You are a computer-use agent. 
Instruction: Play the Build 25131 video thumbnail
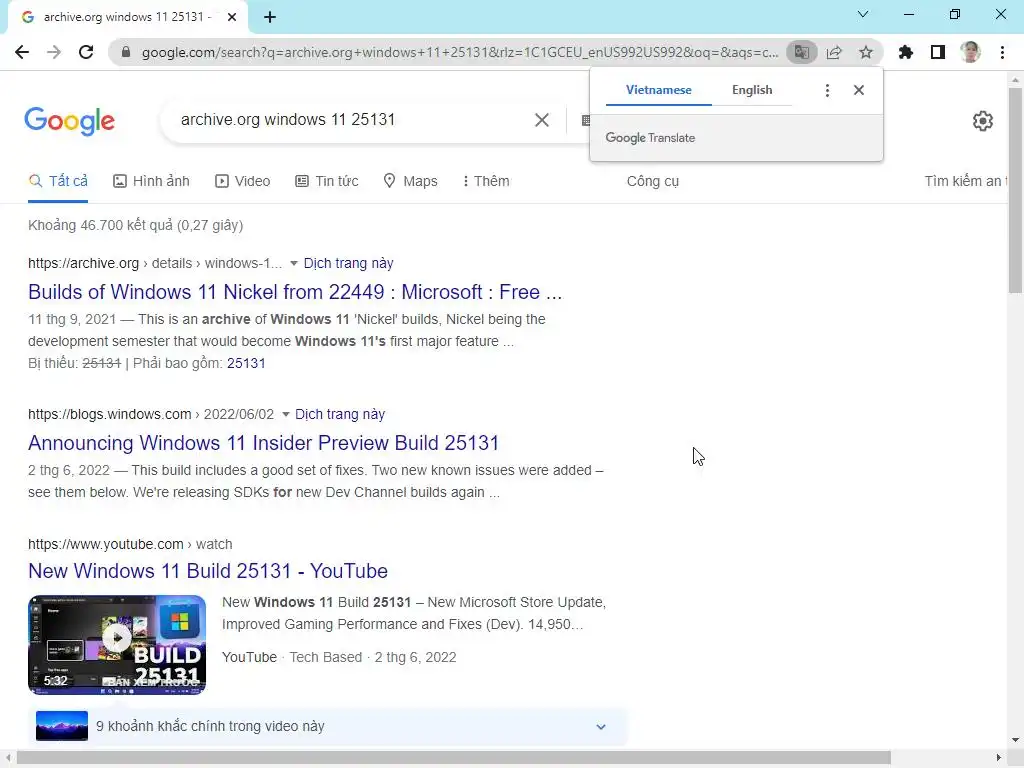tap(117, 644)
